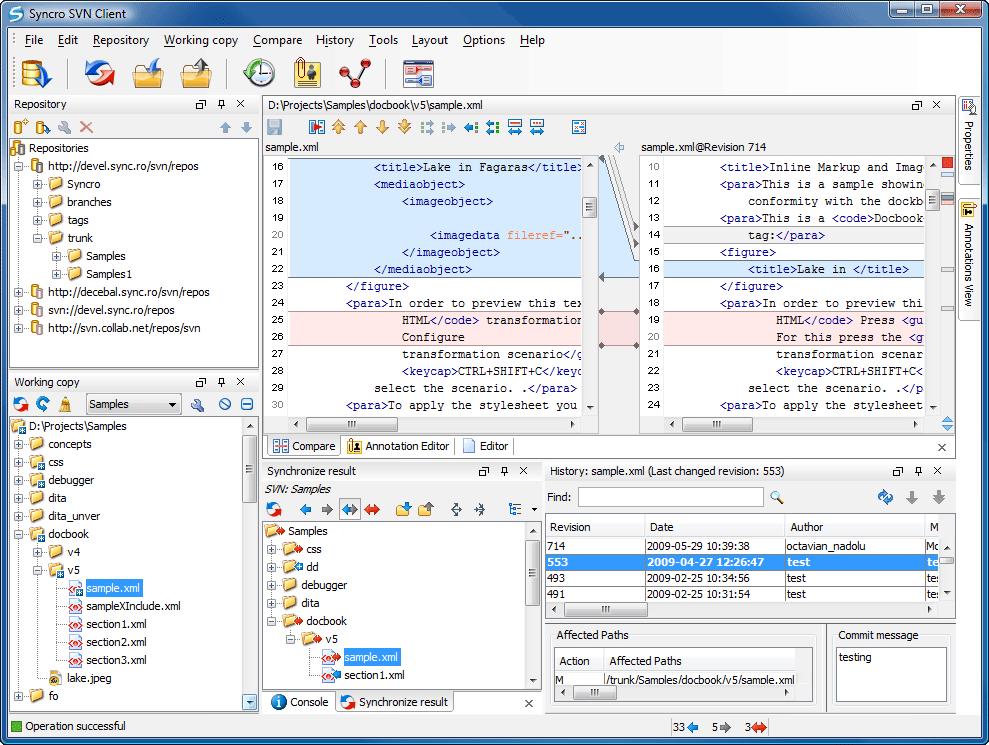Open the Revision Graph icon

pos(355,73)
